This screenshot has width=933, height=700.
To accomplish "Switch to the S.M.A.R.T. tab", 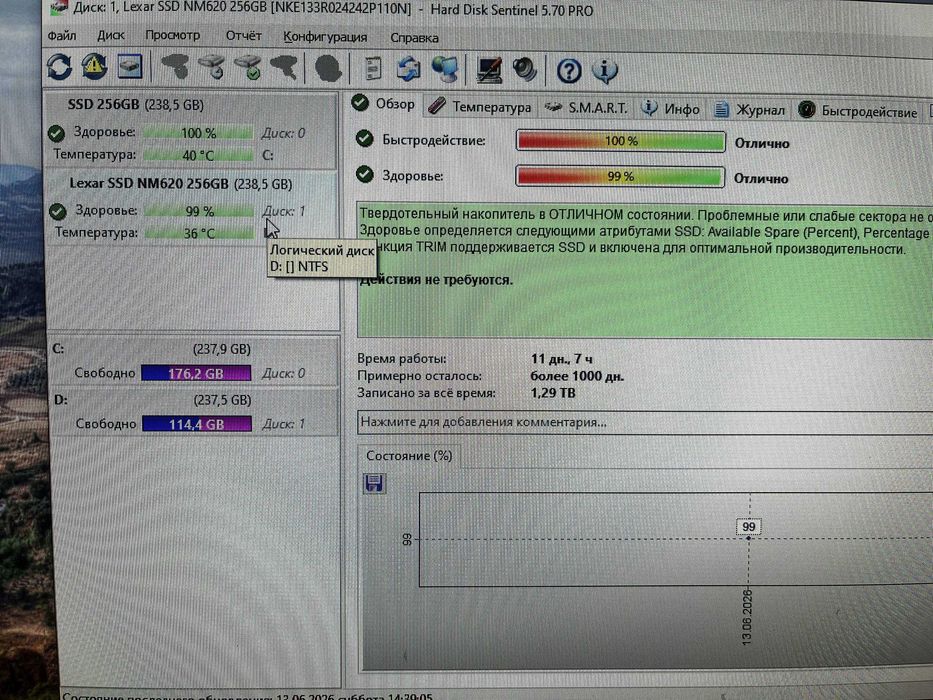I will [x=586, y=108].
